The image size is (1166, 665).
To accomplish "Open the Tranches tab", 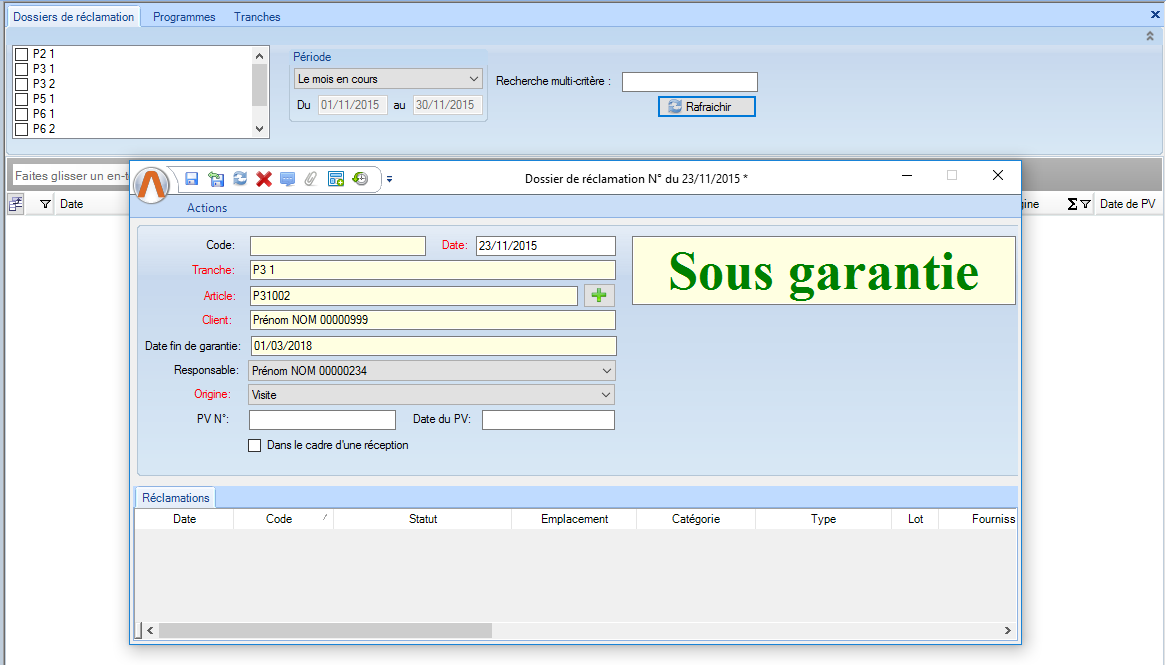I will coord(257,17).
